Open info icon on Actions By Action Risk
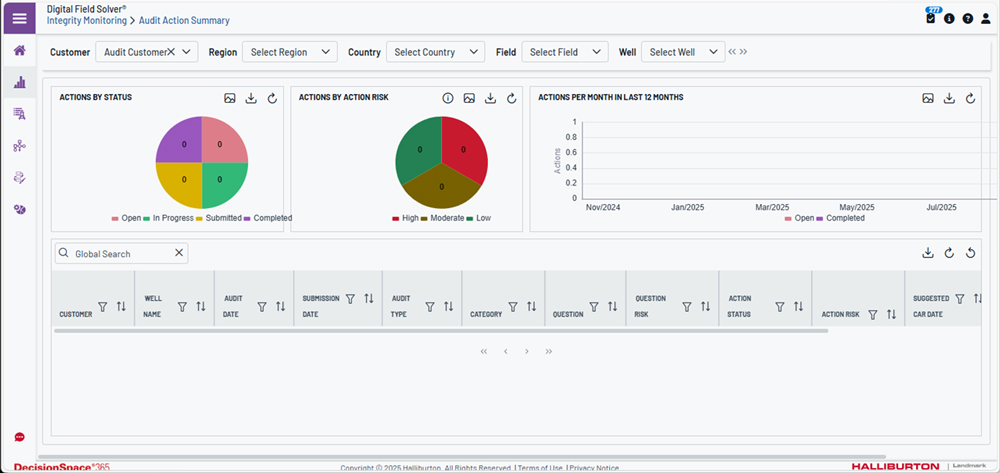The width and height of the screenshot is (1000, 473). (x=448, y=98)
